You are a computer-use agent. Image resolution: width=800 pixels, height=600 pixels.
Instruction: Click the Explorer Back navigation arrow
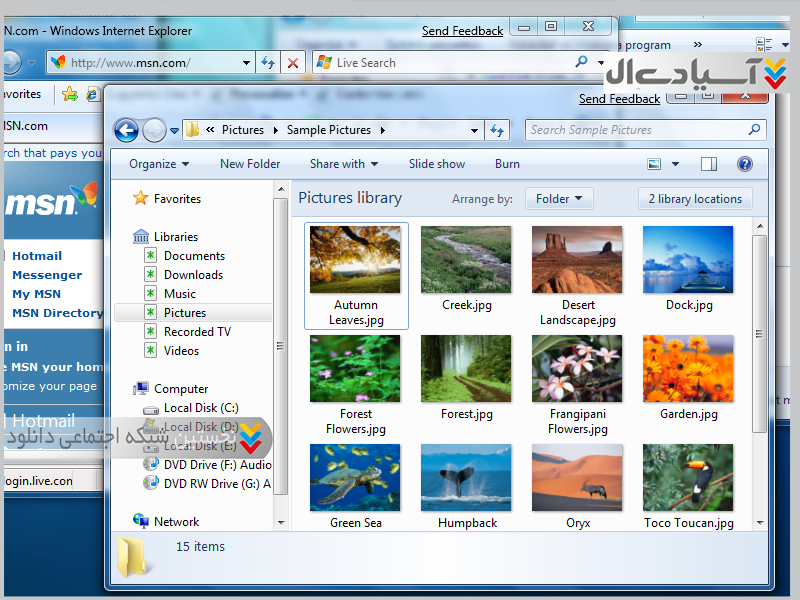click(126, 130)
